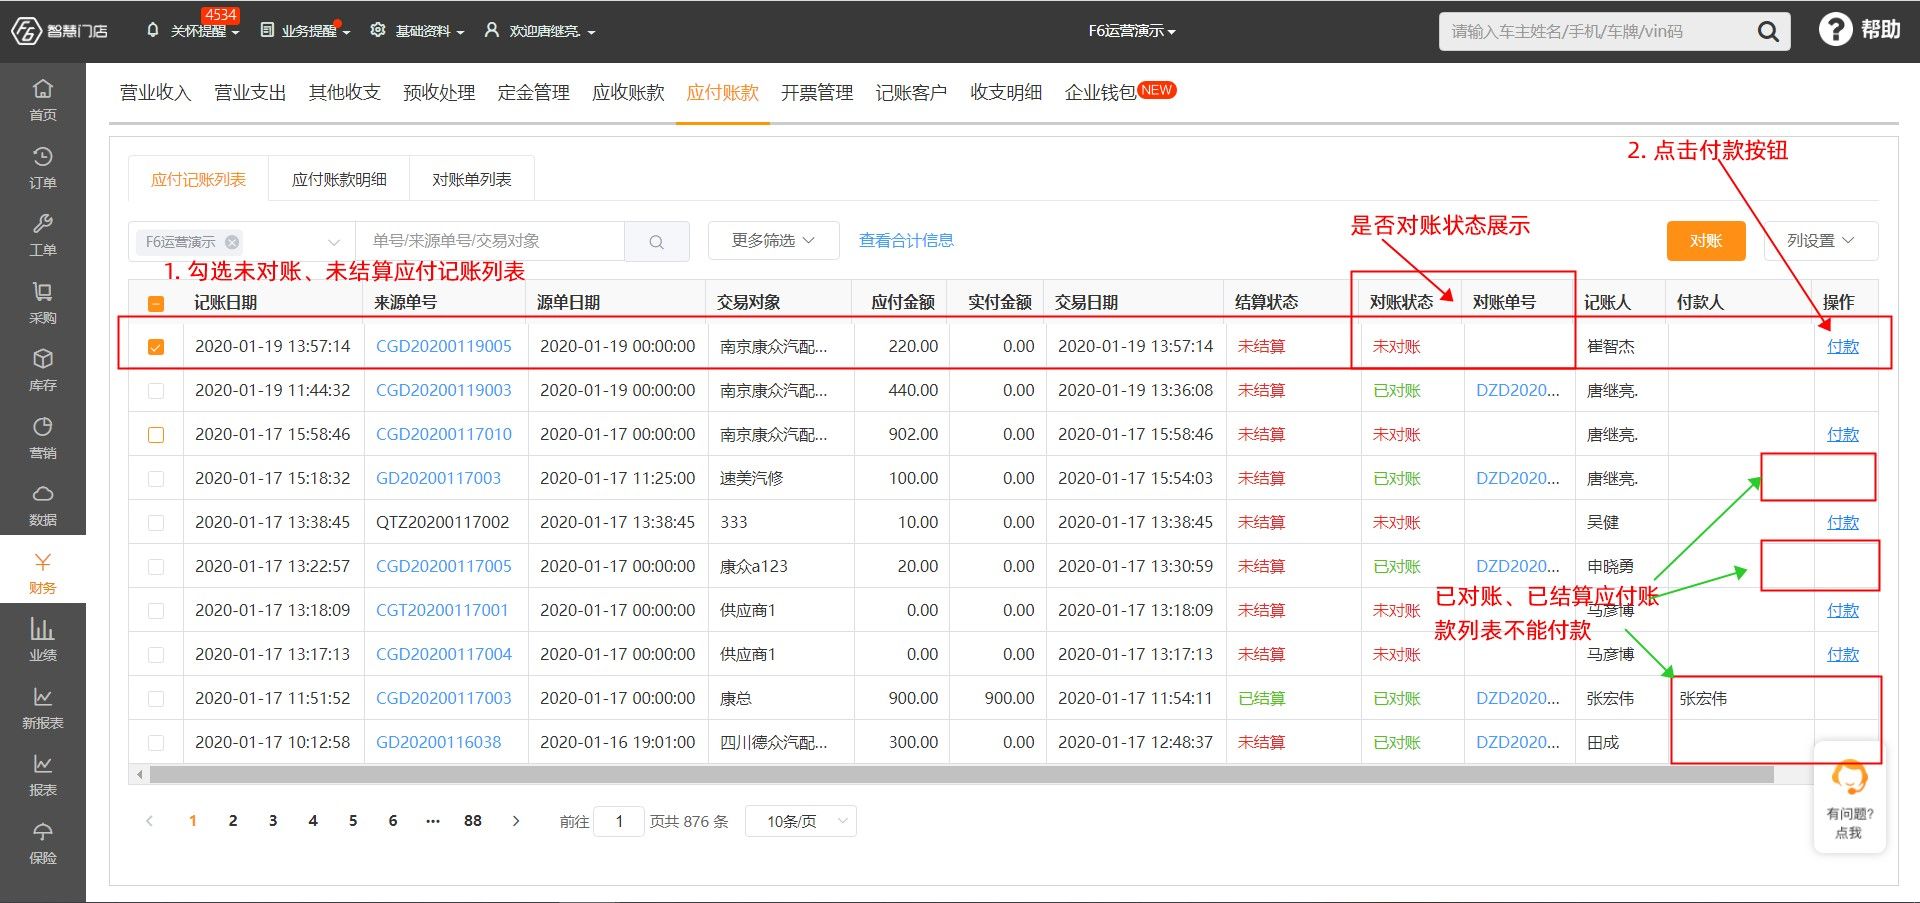Click the user avatar icon beside 欢迎唐继亮
Screen dimensions: 1920x903
pos(492,31)
